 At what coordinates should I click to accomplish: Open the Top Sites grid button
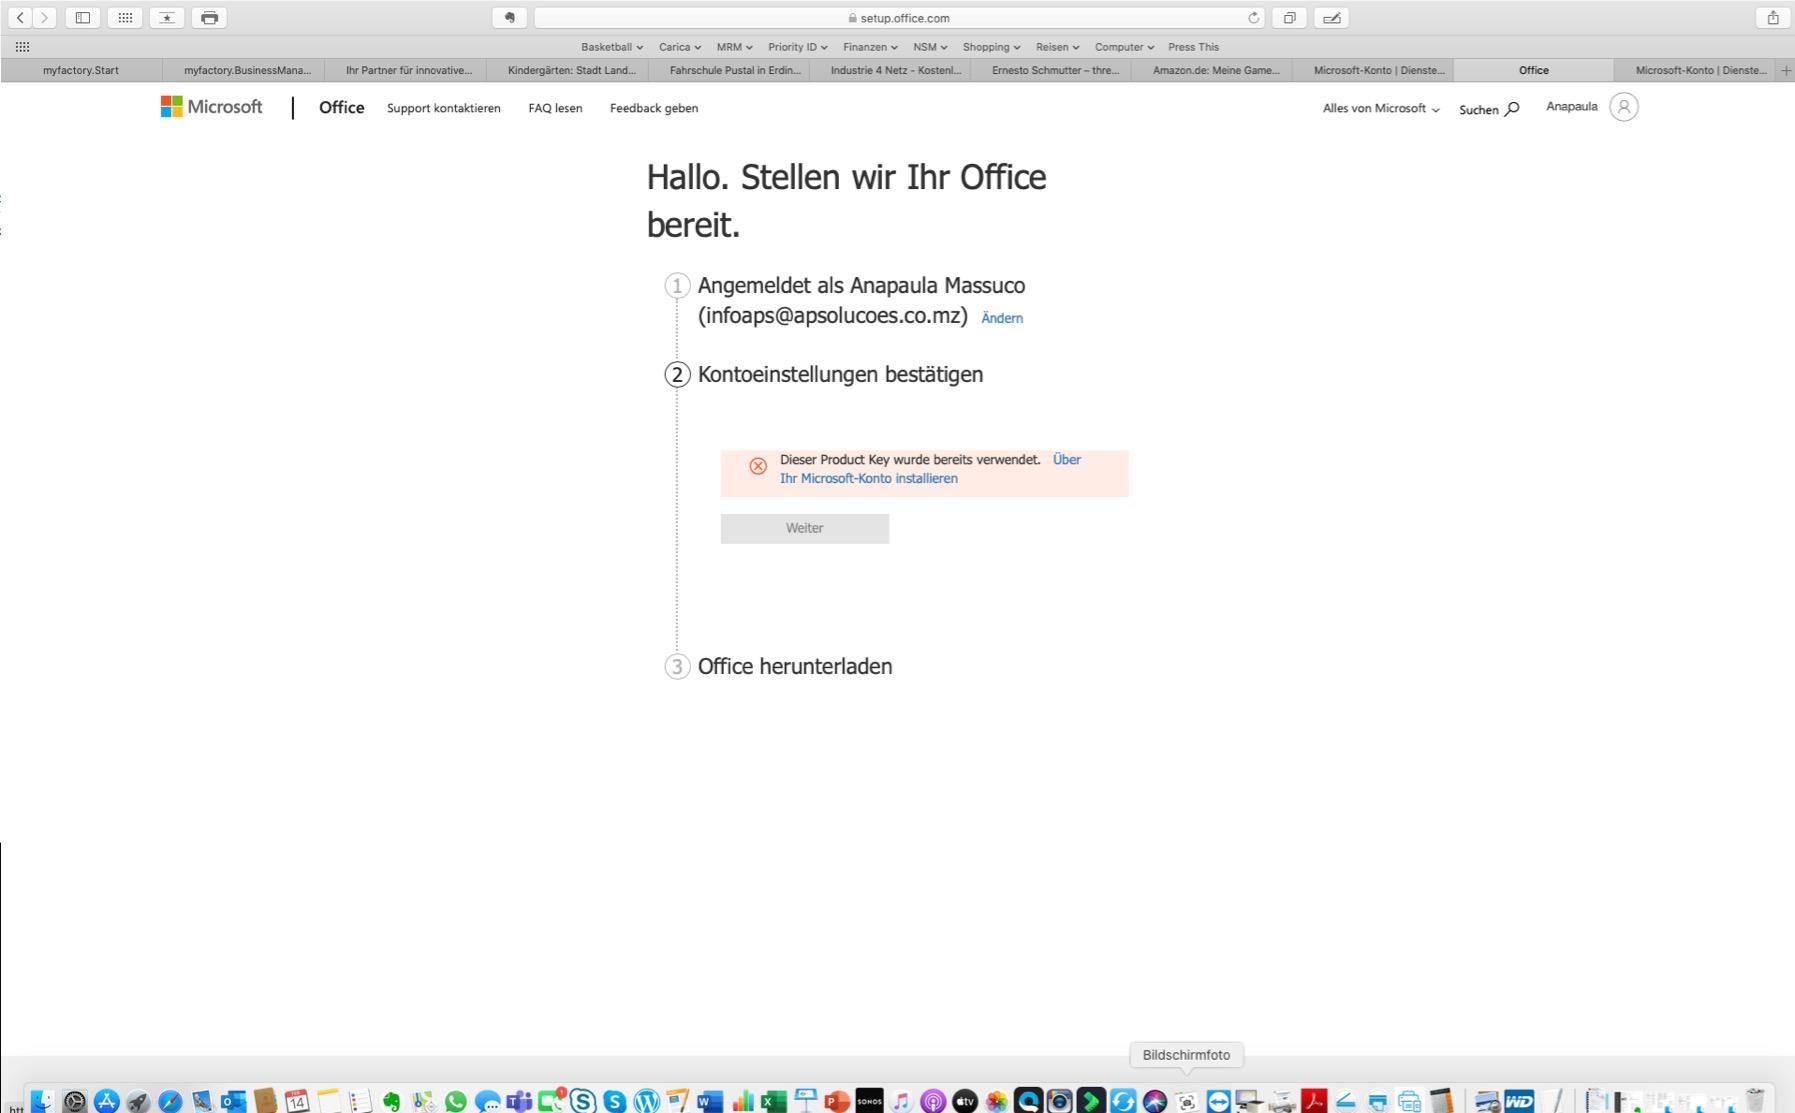125,17
